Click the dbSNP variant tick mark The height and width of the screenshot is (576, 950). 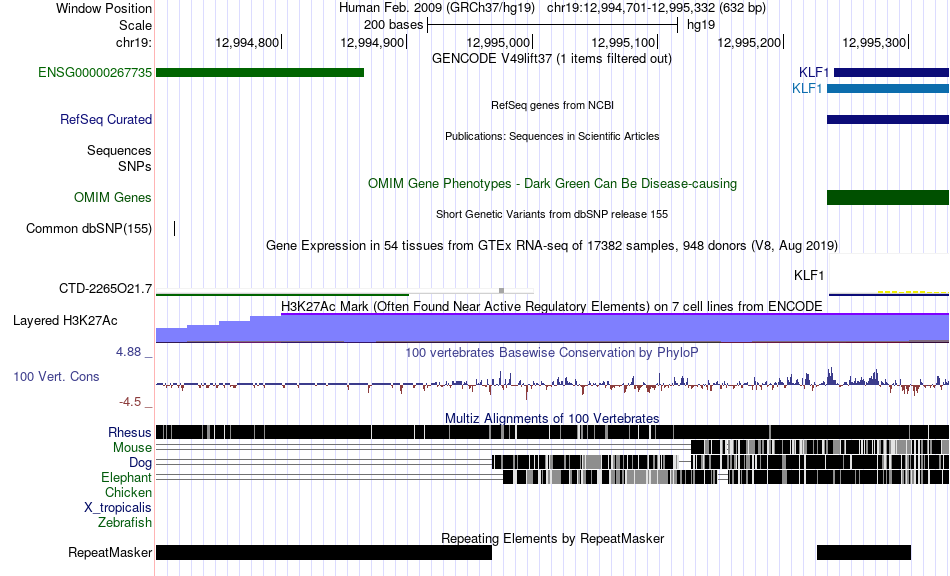tap(174, 228)
